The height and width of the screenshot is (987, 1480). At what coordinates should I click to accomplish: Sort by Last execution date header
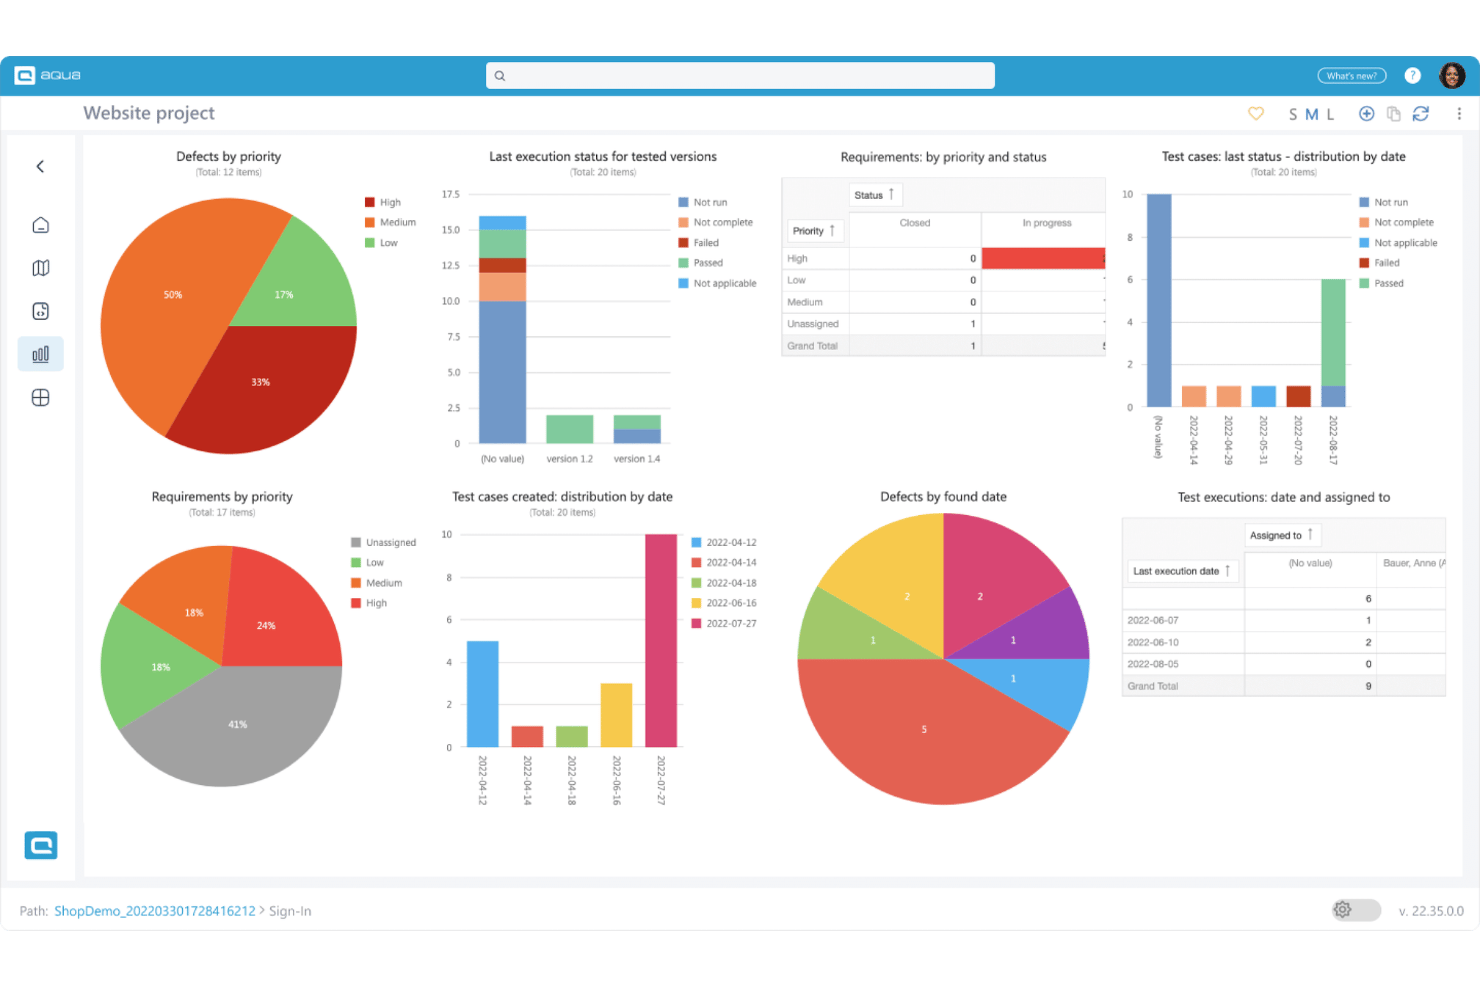coord(1182,571)
